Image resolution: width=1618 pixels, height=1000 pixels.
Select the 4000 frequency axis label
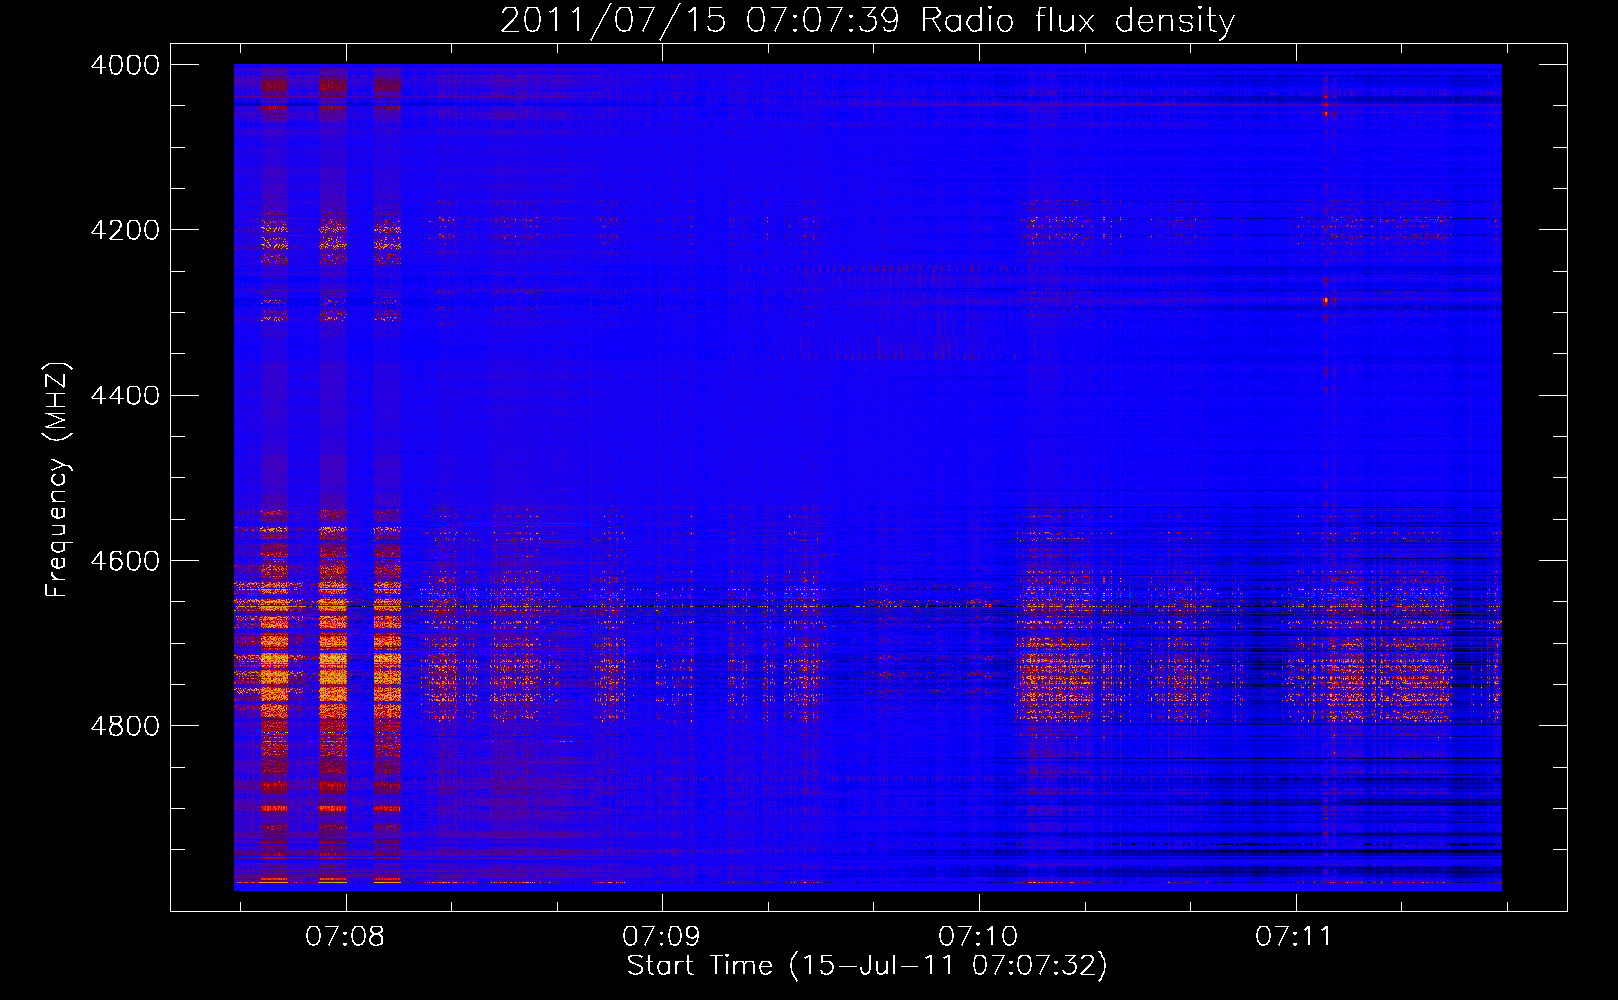click(125, 65)
